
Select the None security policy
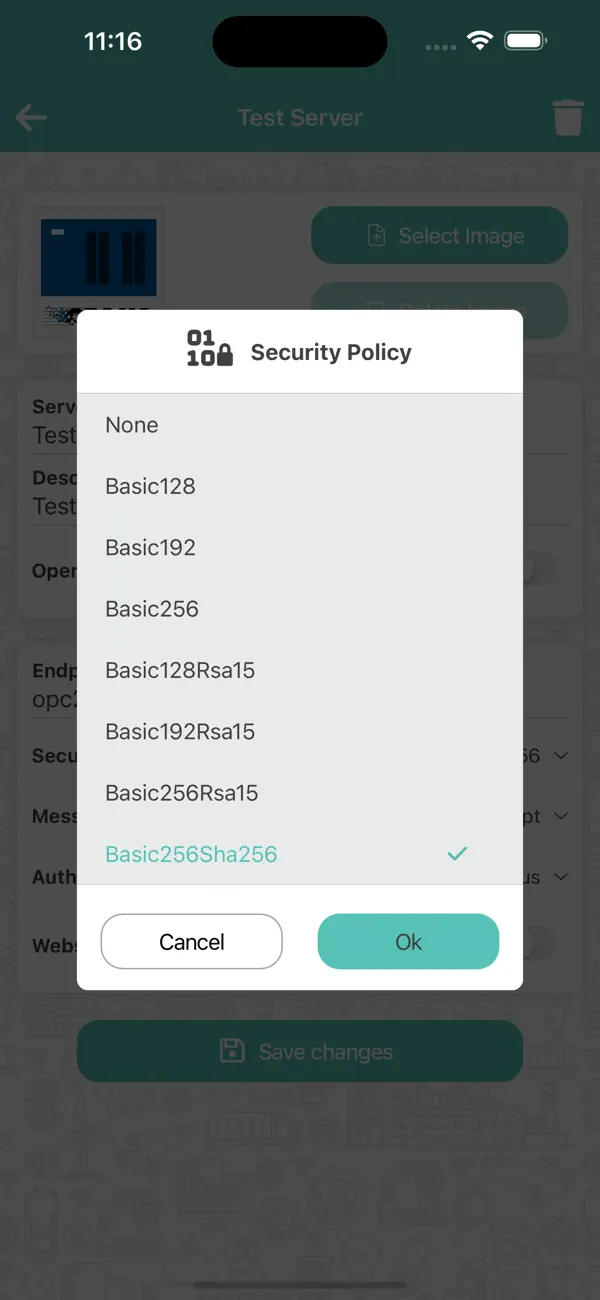(132, 425)
